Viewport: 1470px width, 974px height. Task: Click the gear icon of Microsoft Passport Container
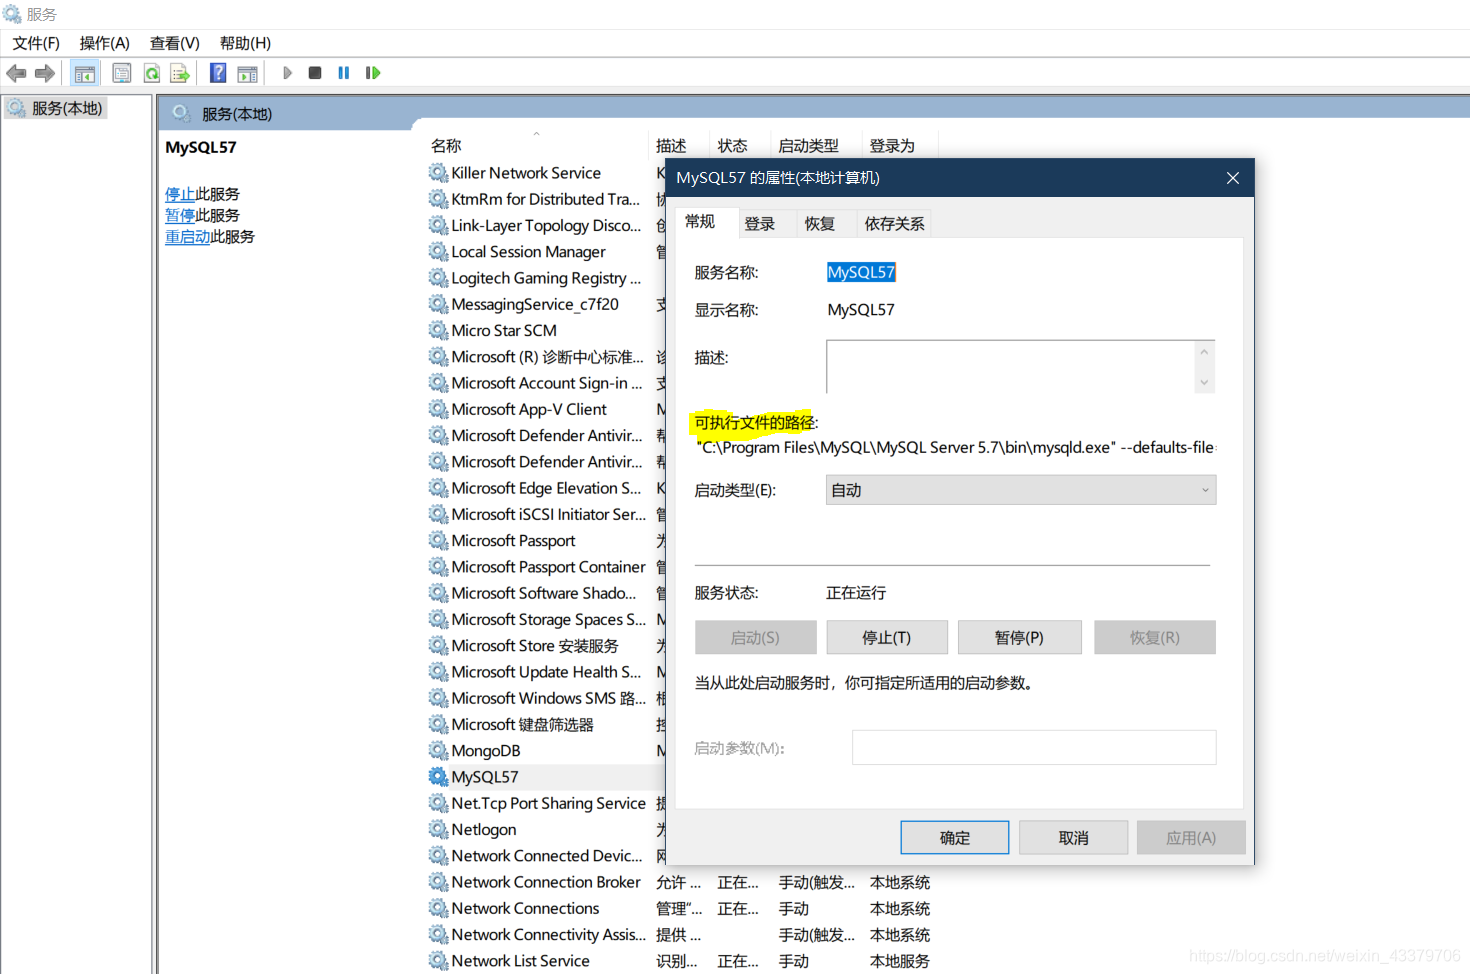(x=438, y=567)
